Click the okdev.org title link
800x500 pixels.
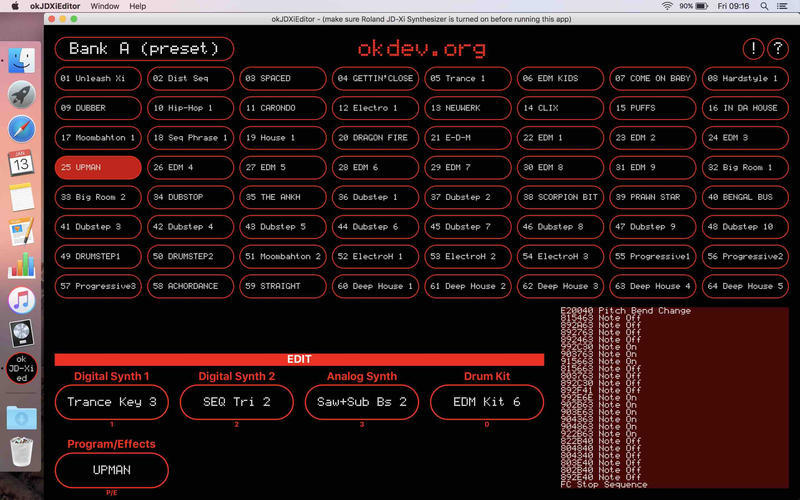[421, 48]
